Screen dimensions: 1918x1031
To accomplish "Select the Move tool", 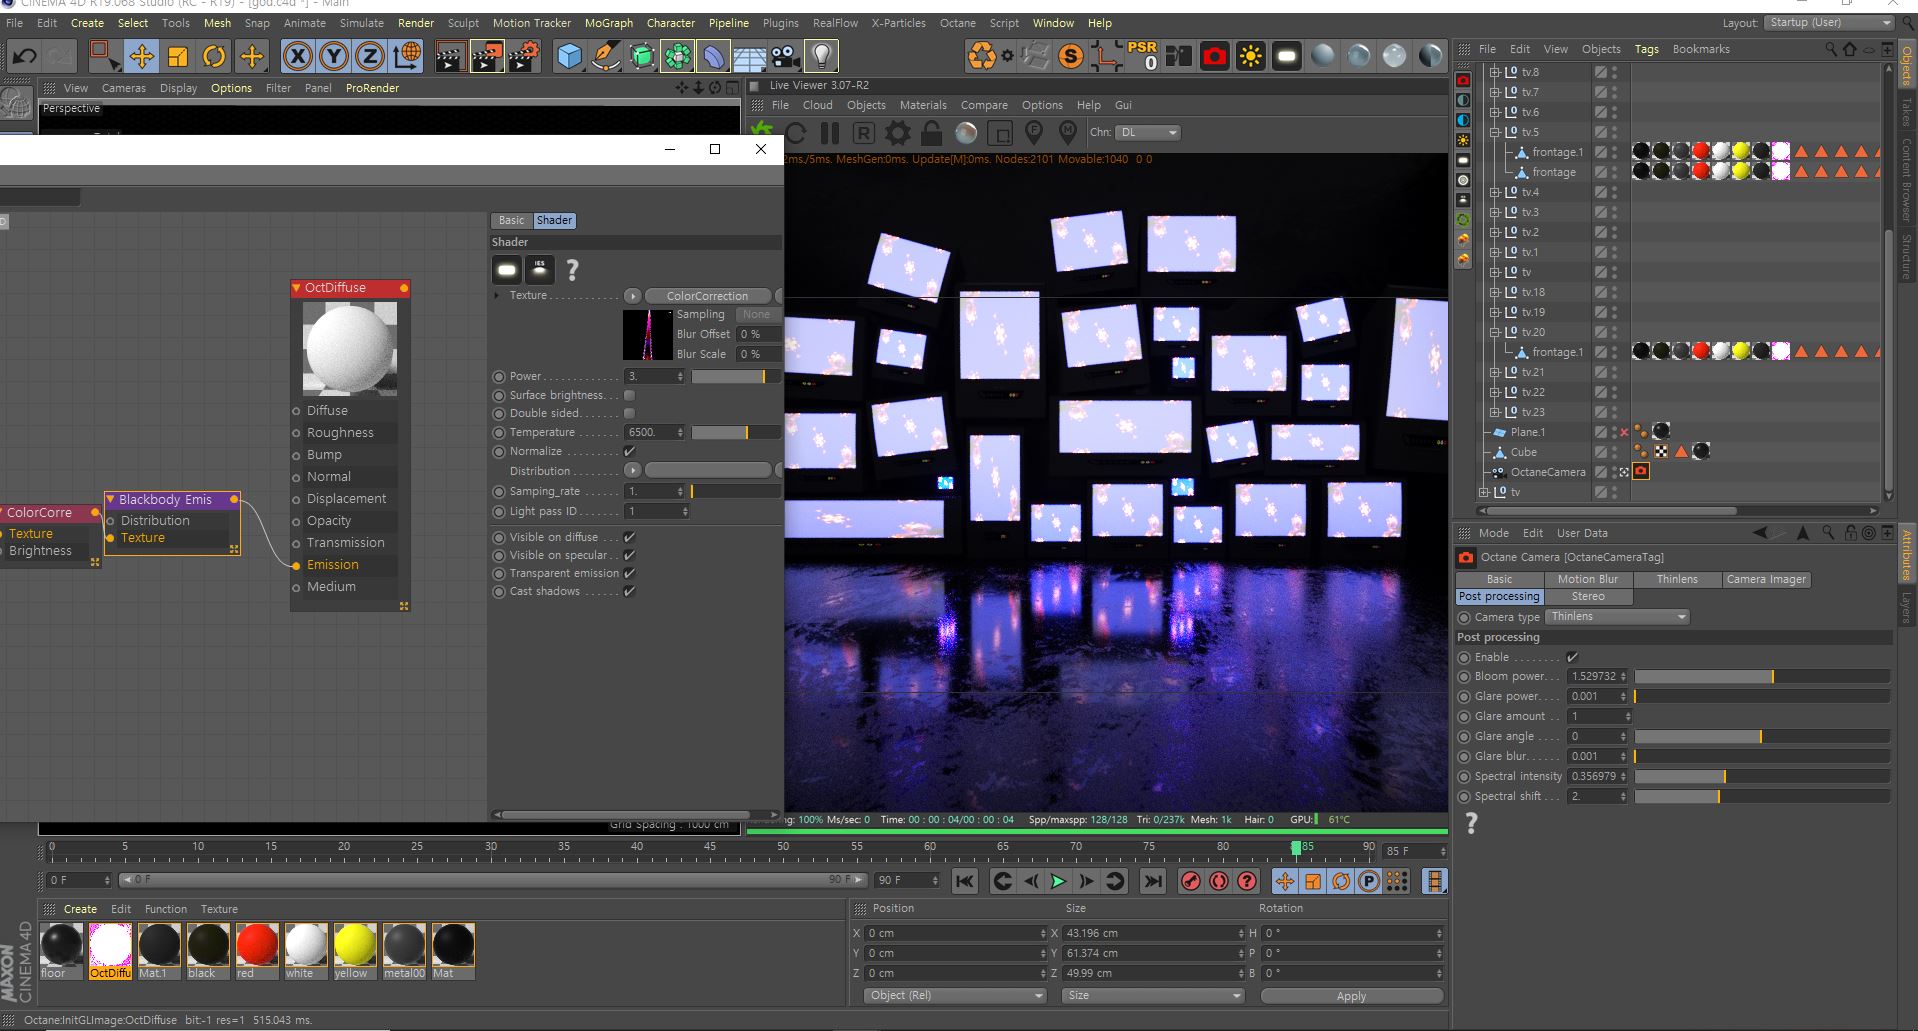I will pos(141,56).
